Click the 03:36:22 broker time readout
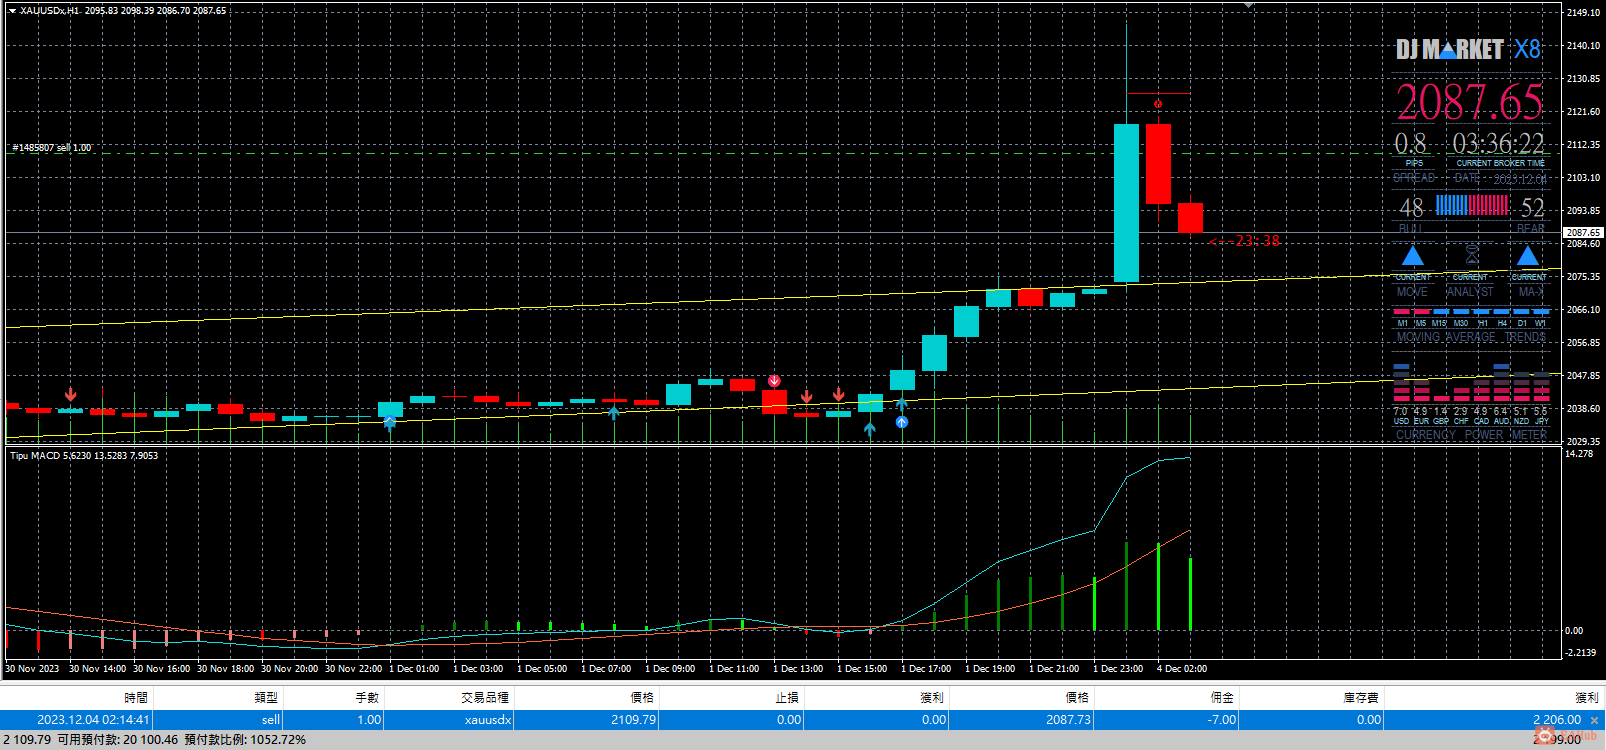1606x750 pixels. (1499, 144)
